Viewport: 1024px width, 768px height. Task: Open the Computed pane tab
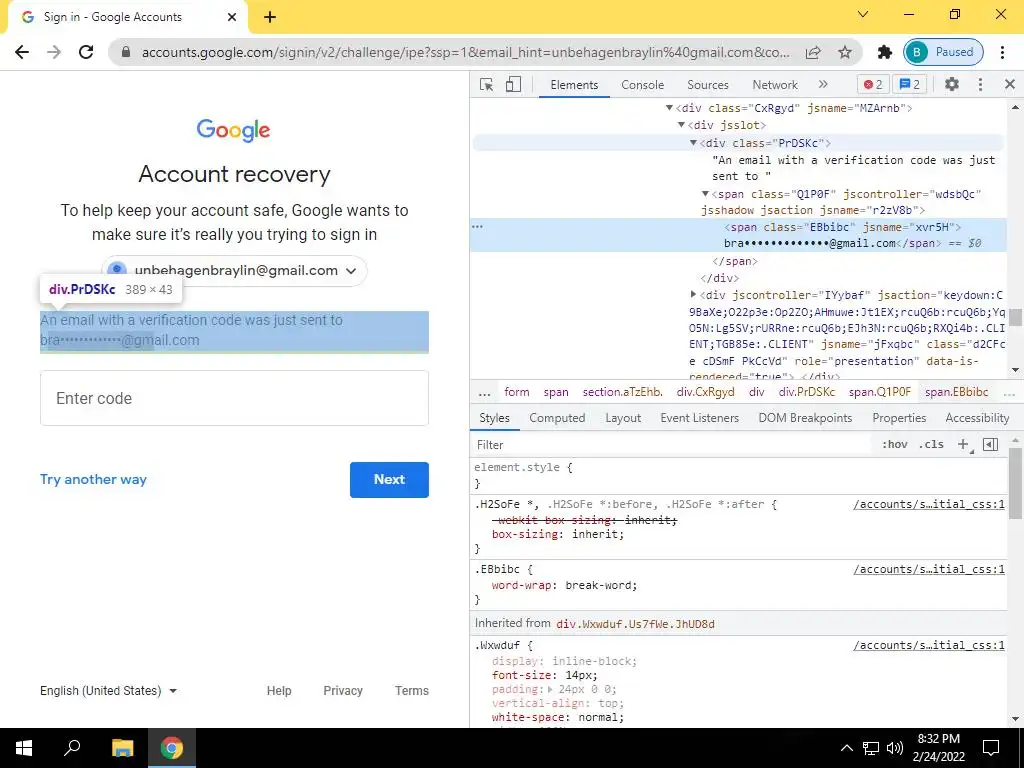click(557, 418)
